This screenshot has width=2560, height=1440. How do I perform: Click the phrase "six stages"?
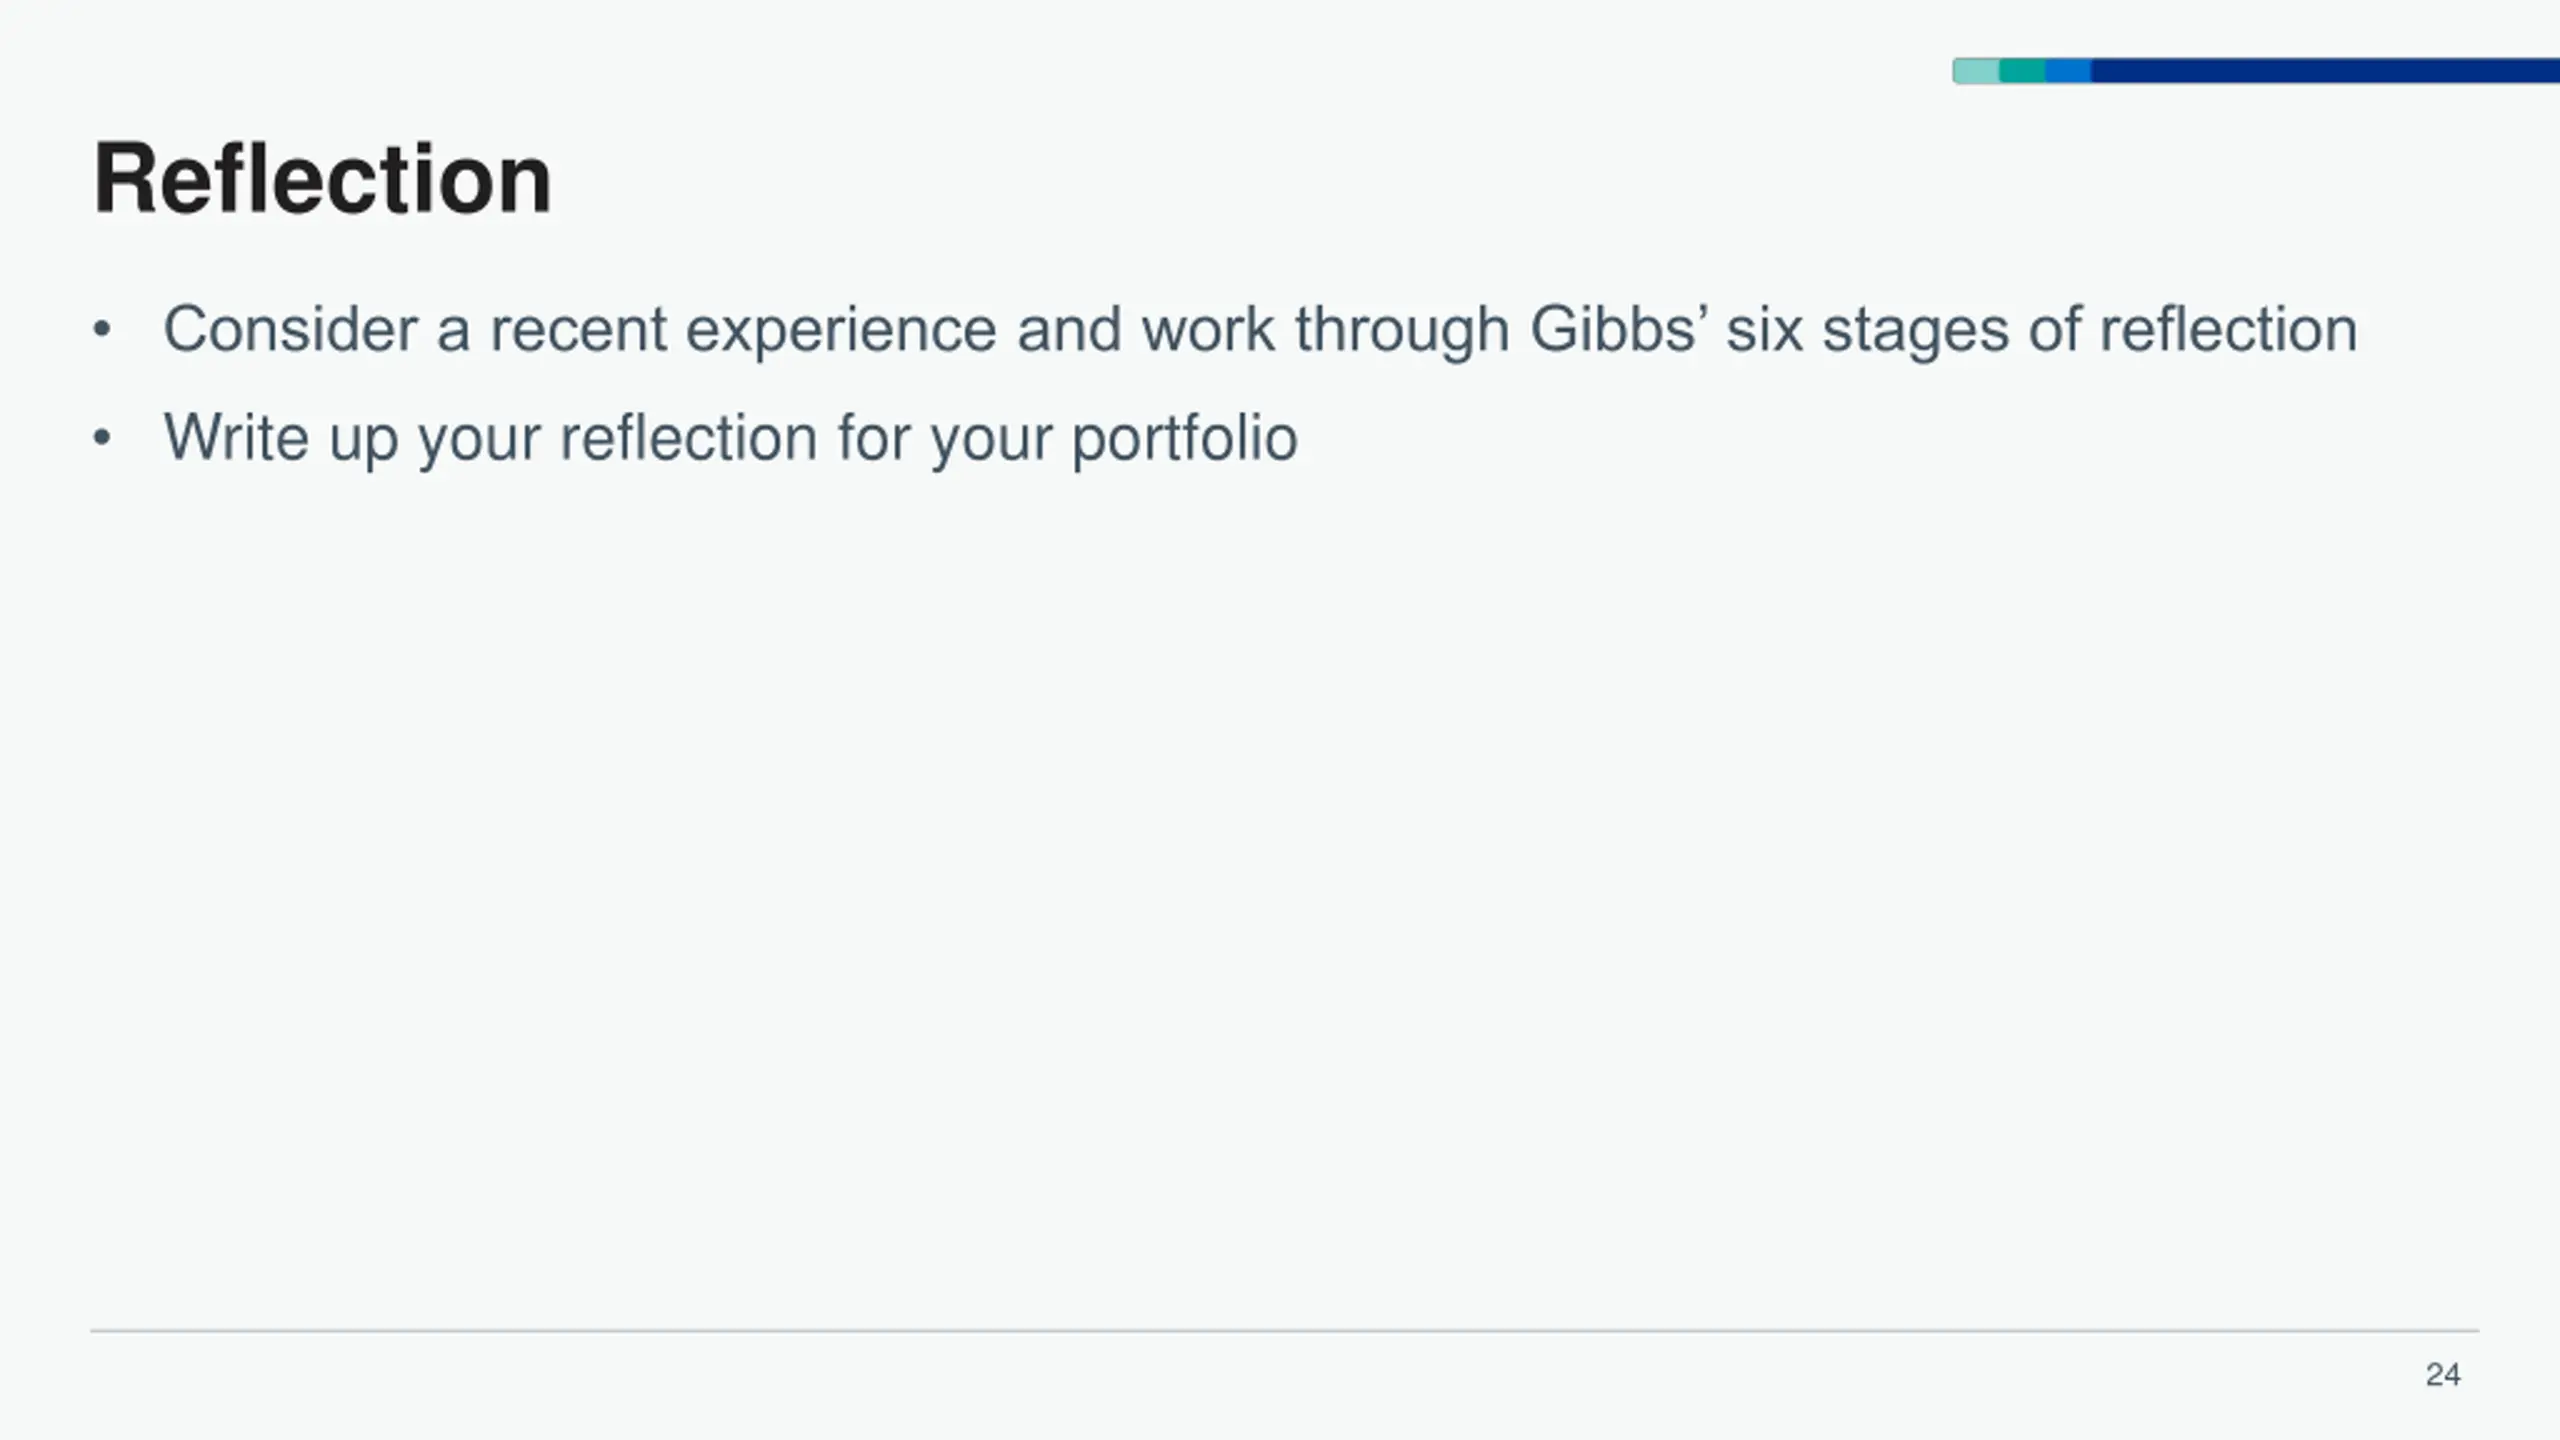point(1867,329)
